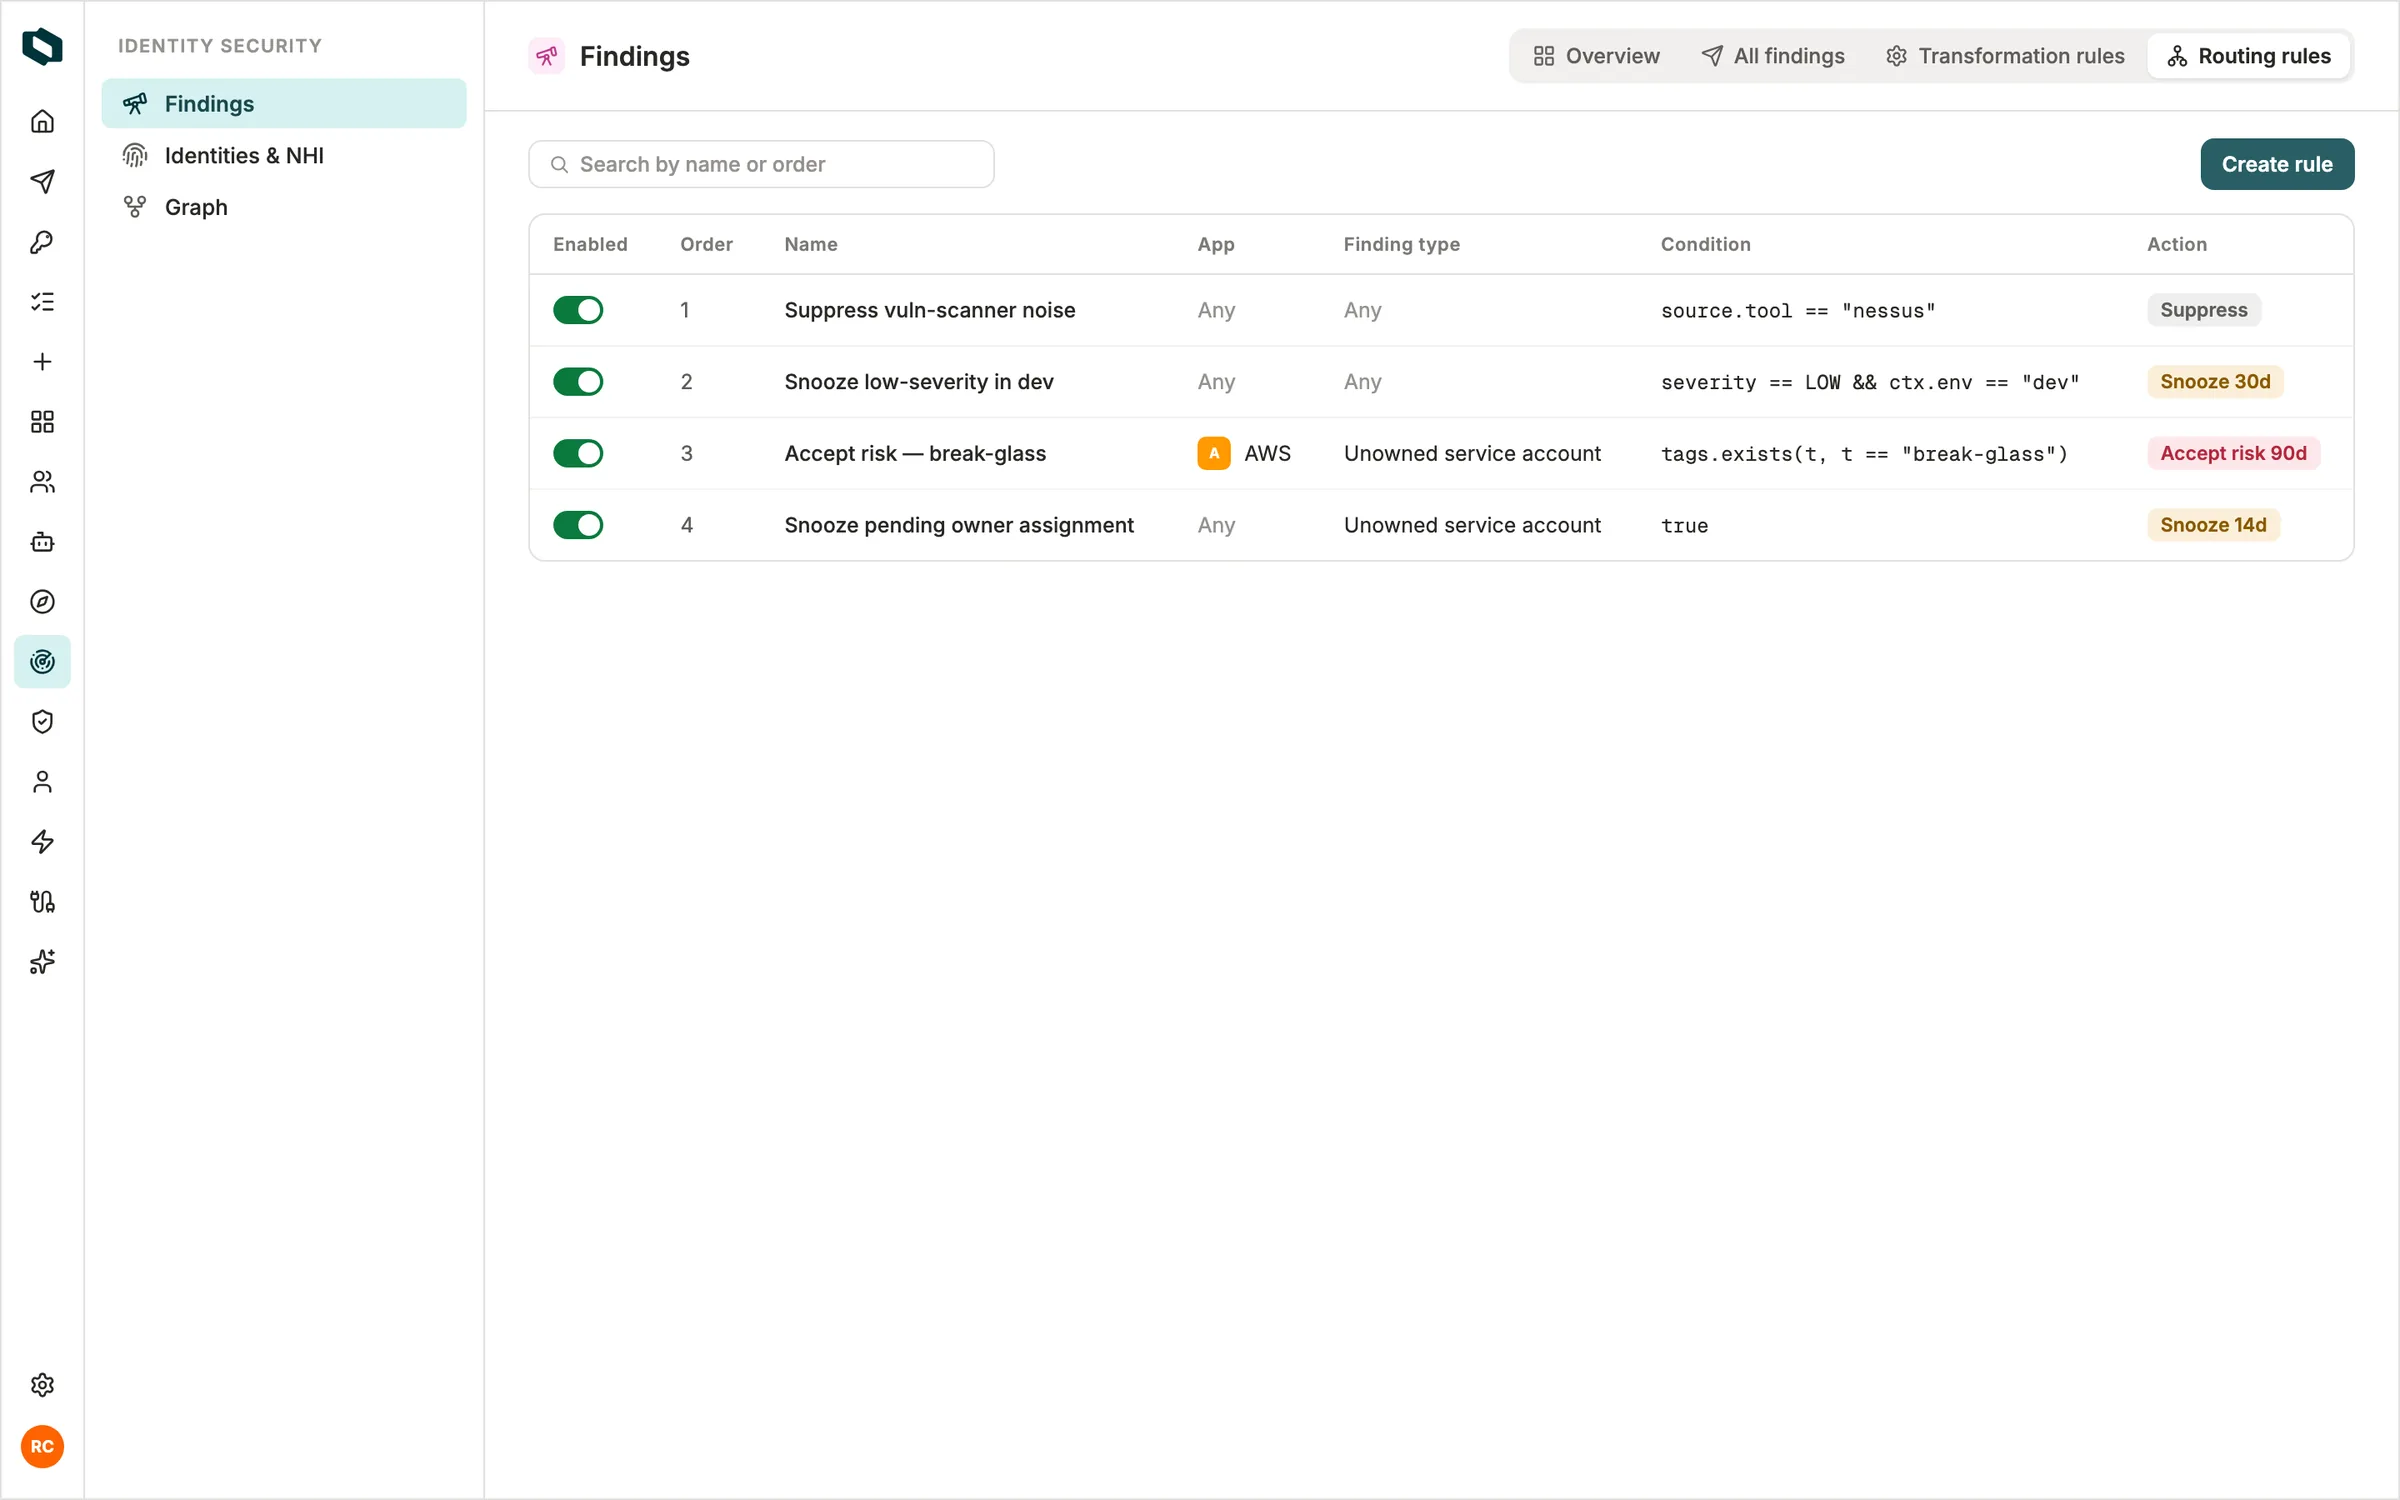Click Unowned service account in row 4
The width and height of the screenshot is (2400, 1500).
click(1471, 525)
